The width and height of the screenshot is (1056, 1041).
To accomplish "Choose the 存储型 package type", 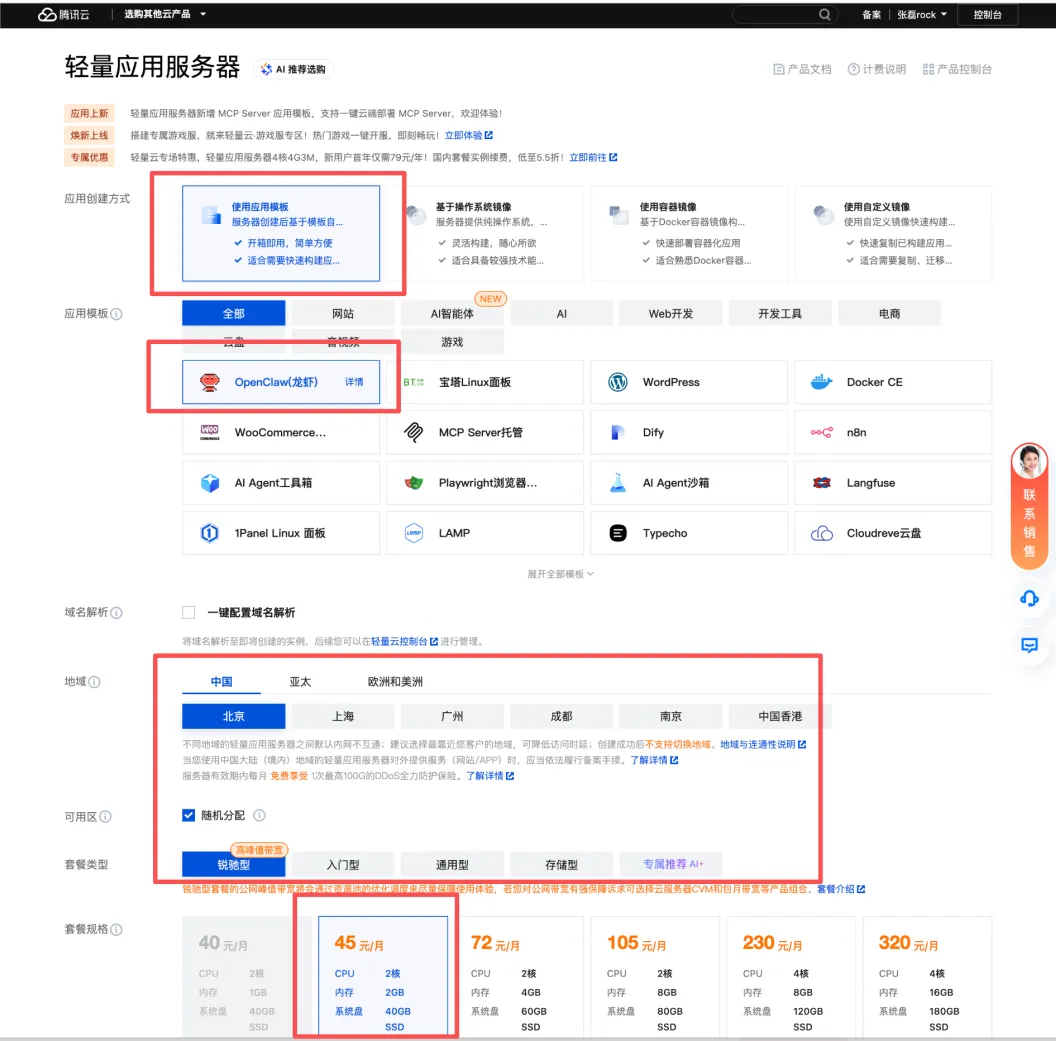I will click(x=561, y=864).
